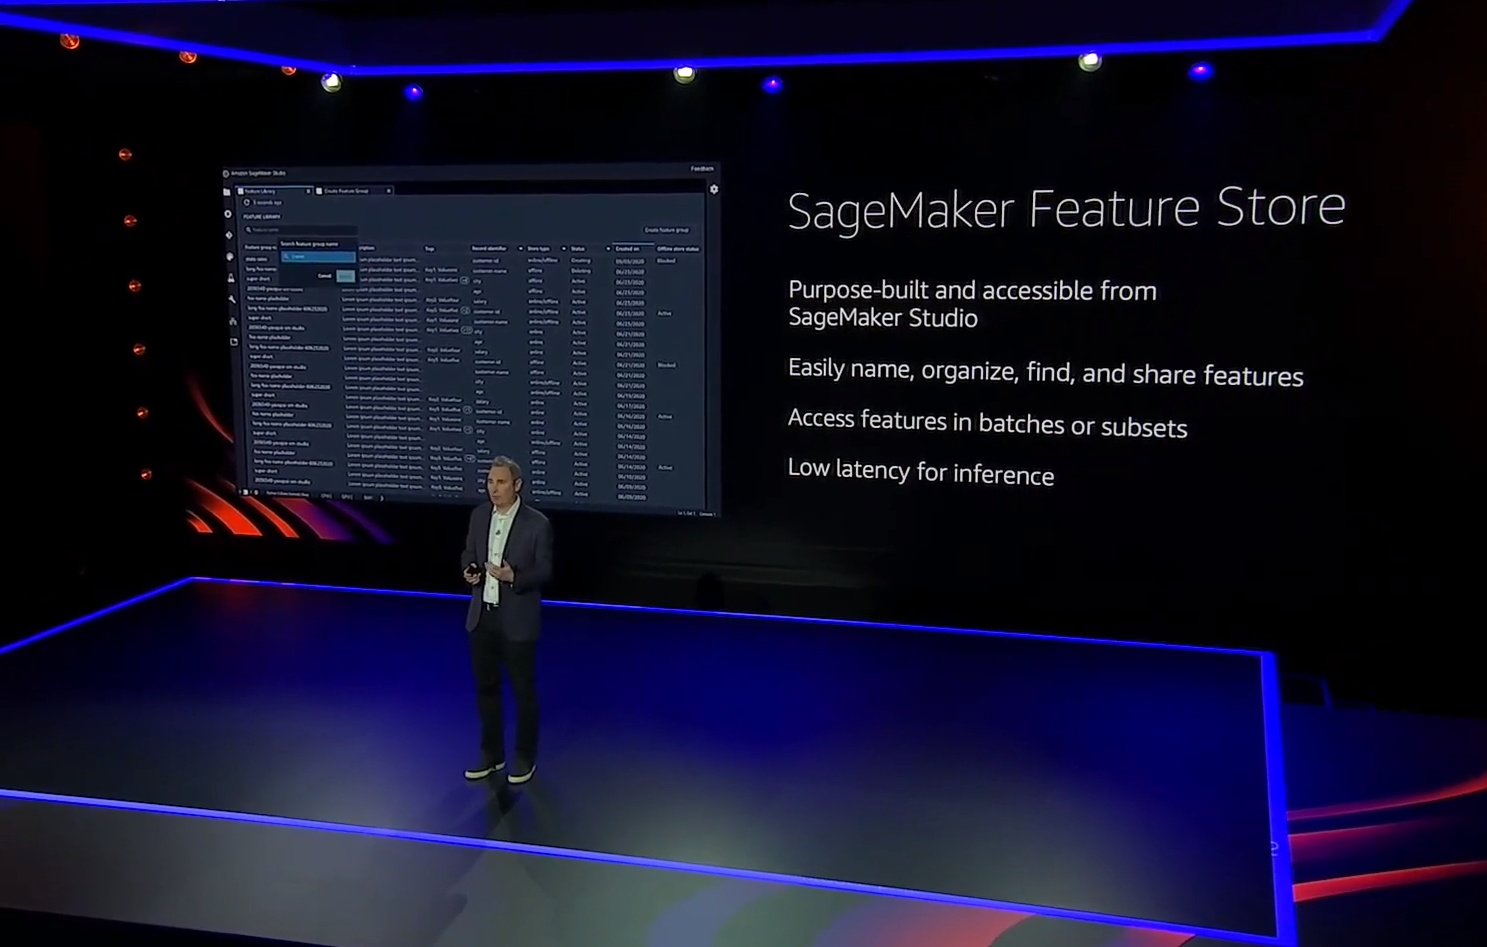Click the Amazon SageMaker Studio logo icon

pyautogui.click(x=226, y=174)
